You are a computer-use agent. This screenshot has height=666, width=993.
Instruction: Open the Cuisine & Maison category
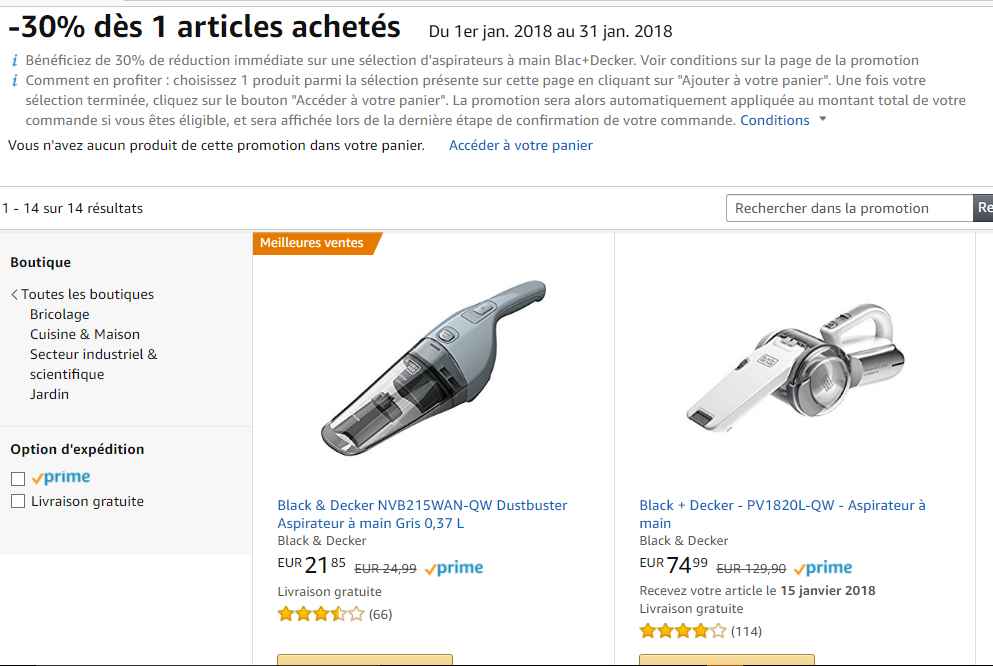tap(85, 334)
